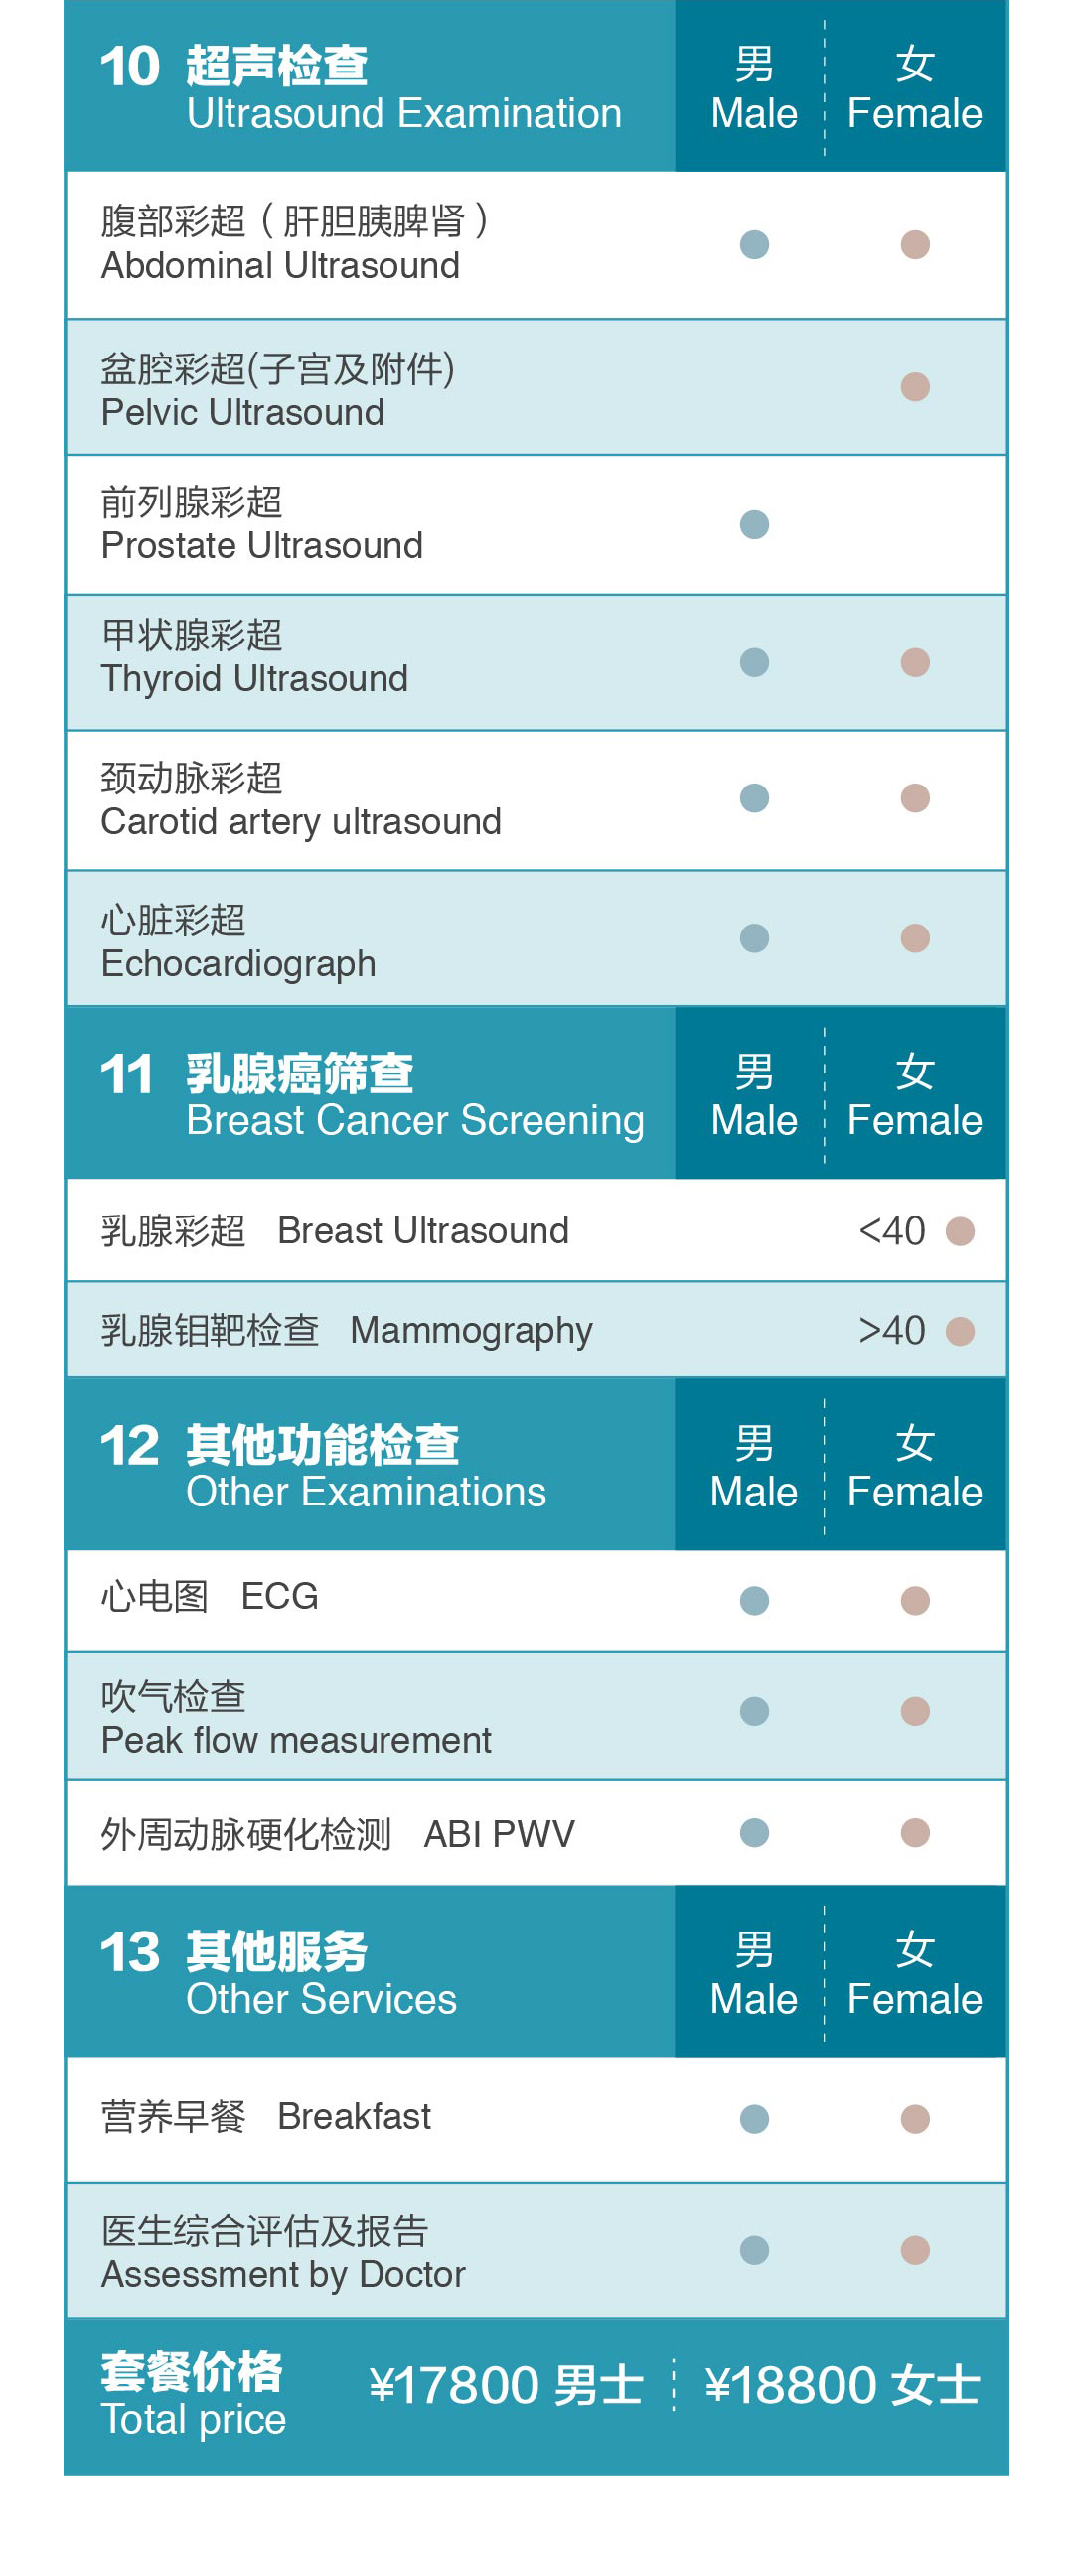The height and width of the screenshot is (2576, 1073).
Task: Click the female dot for Peak flow measurement
Action: [x=914, y=1711]
